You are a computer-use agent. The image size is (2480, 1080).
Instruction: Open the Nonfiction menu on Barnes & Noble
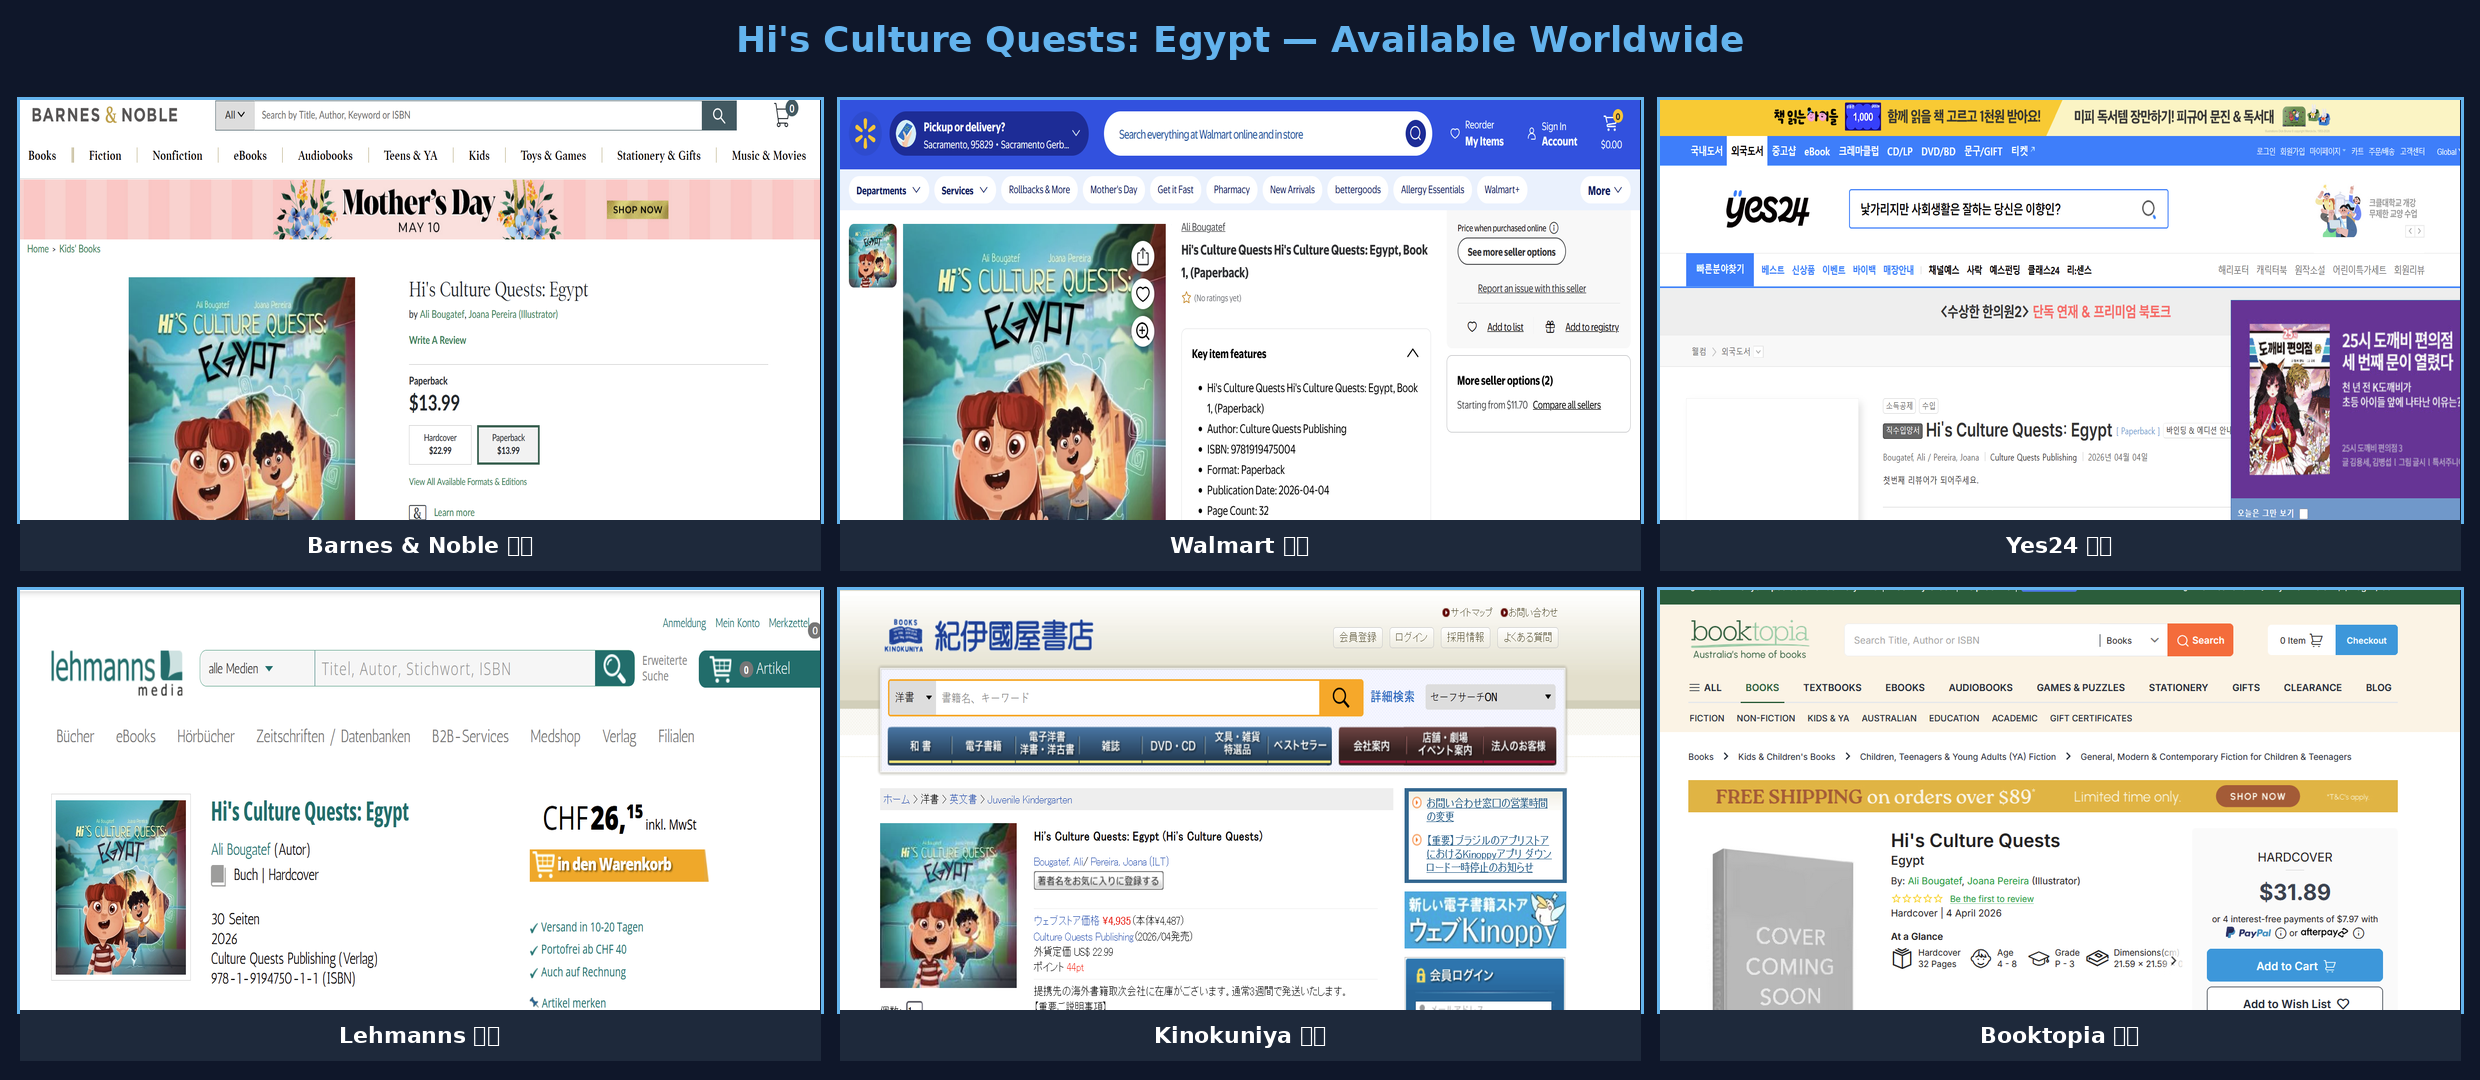177,156
